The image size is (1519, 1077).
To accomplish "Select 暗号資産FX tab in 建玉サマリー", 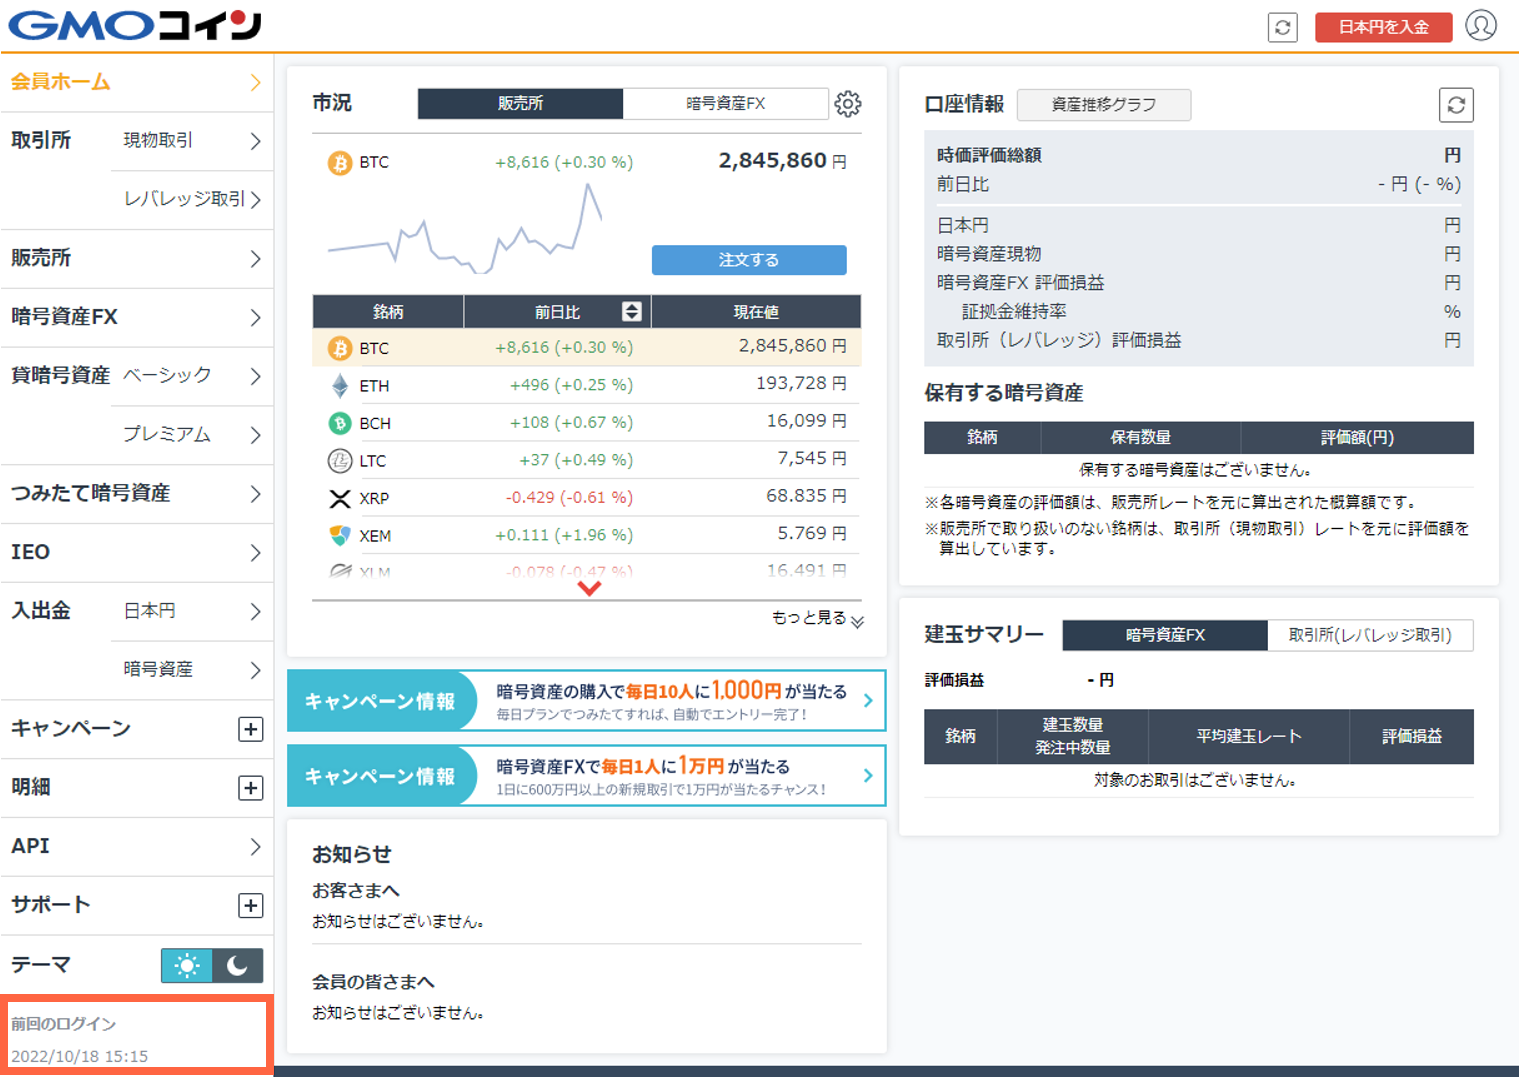I will click(x=1165, y=635).
